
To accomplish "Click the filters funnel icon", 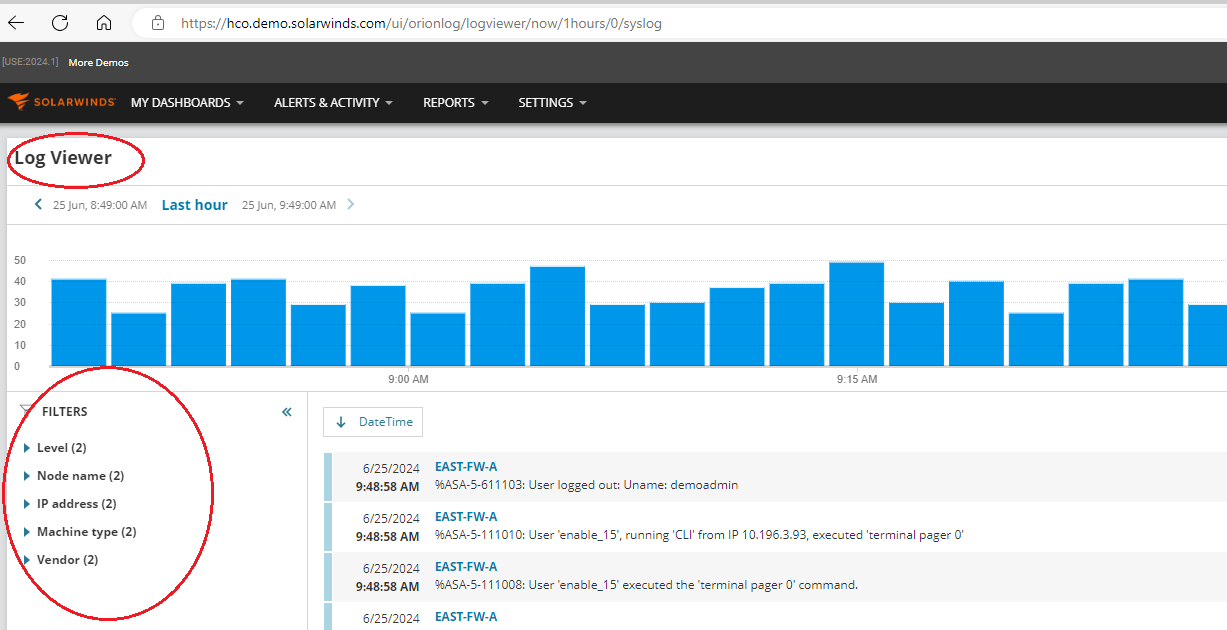I will 26,412.
